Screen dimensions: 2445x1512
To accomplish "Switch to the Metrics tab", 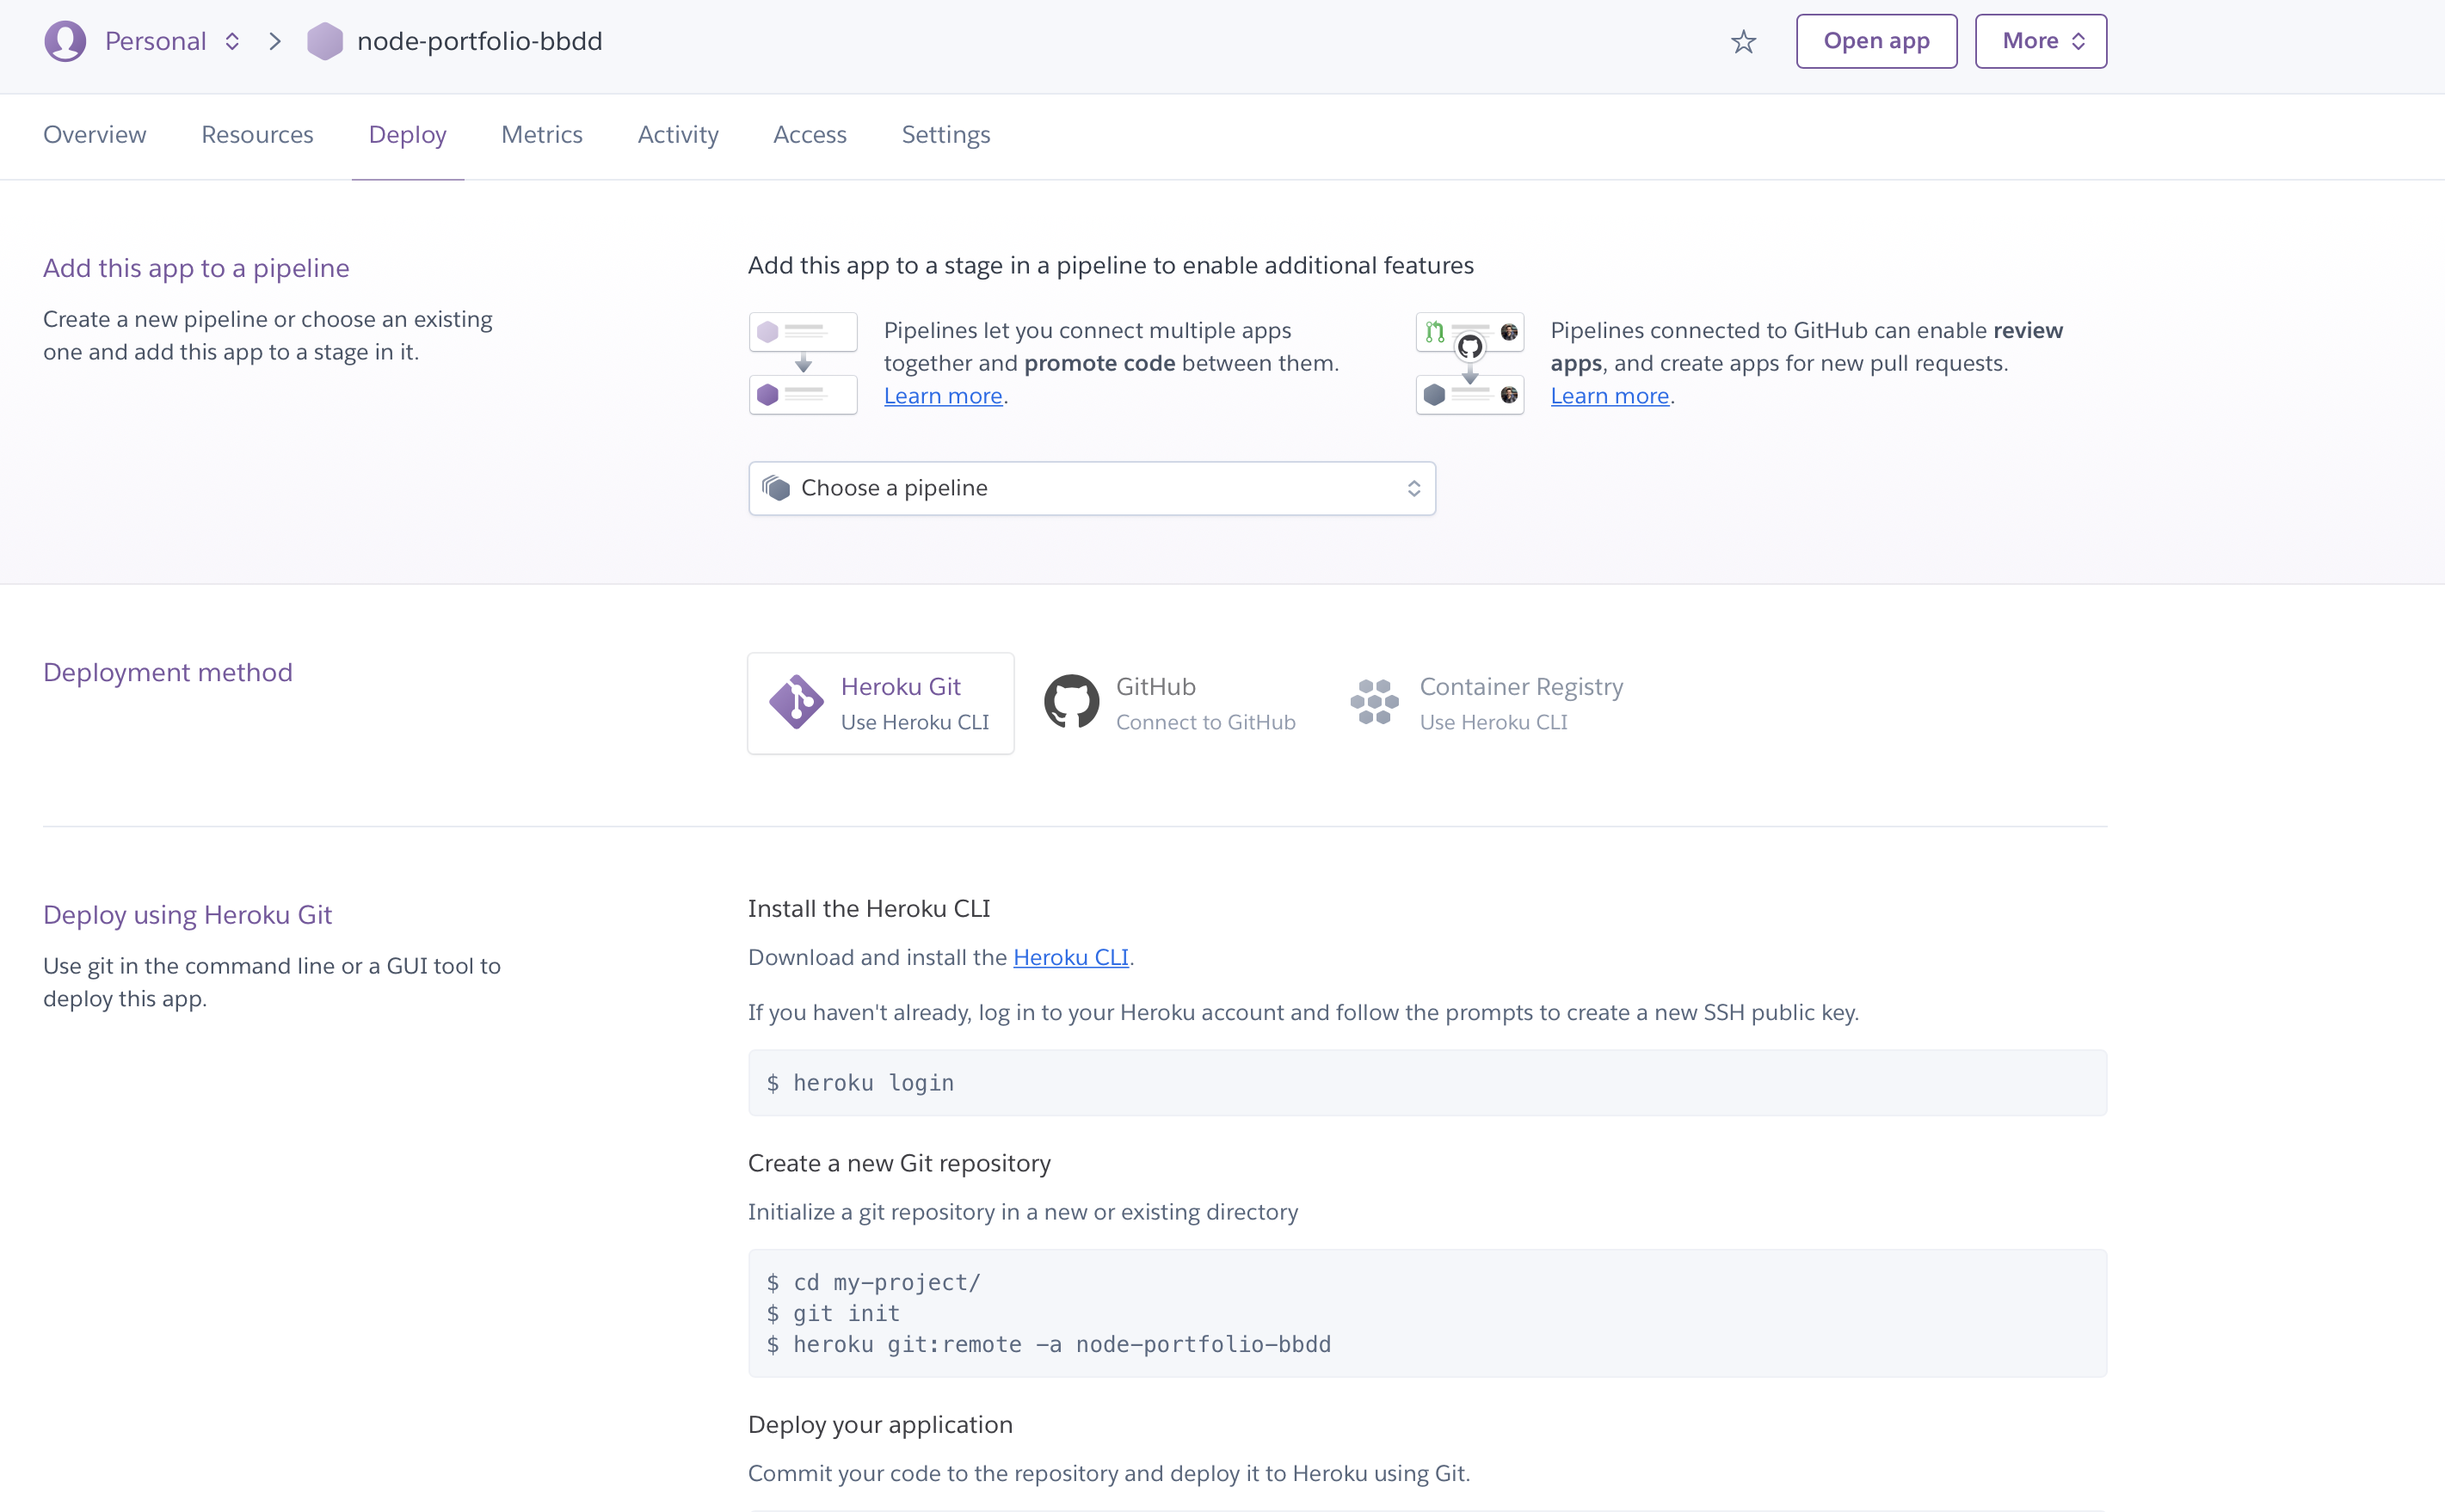I will [x=541, y=135].
